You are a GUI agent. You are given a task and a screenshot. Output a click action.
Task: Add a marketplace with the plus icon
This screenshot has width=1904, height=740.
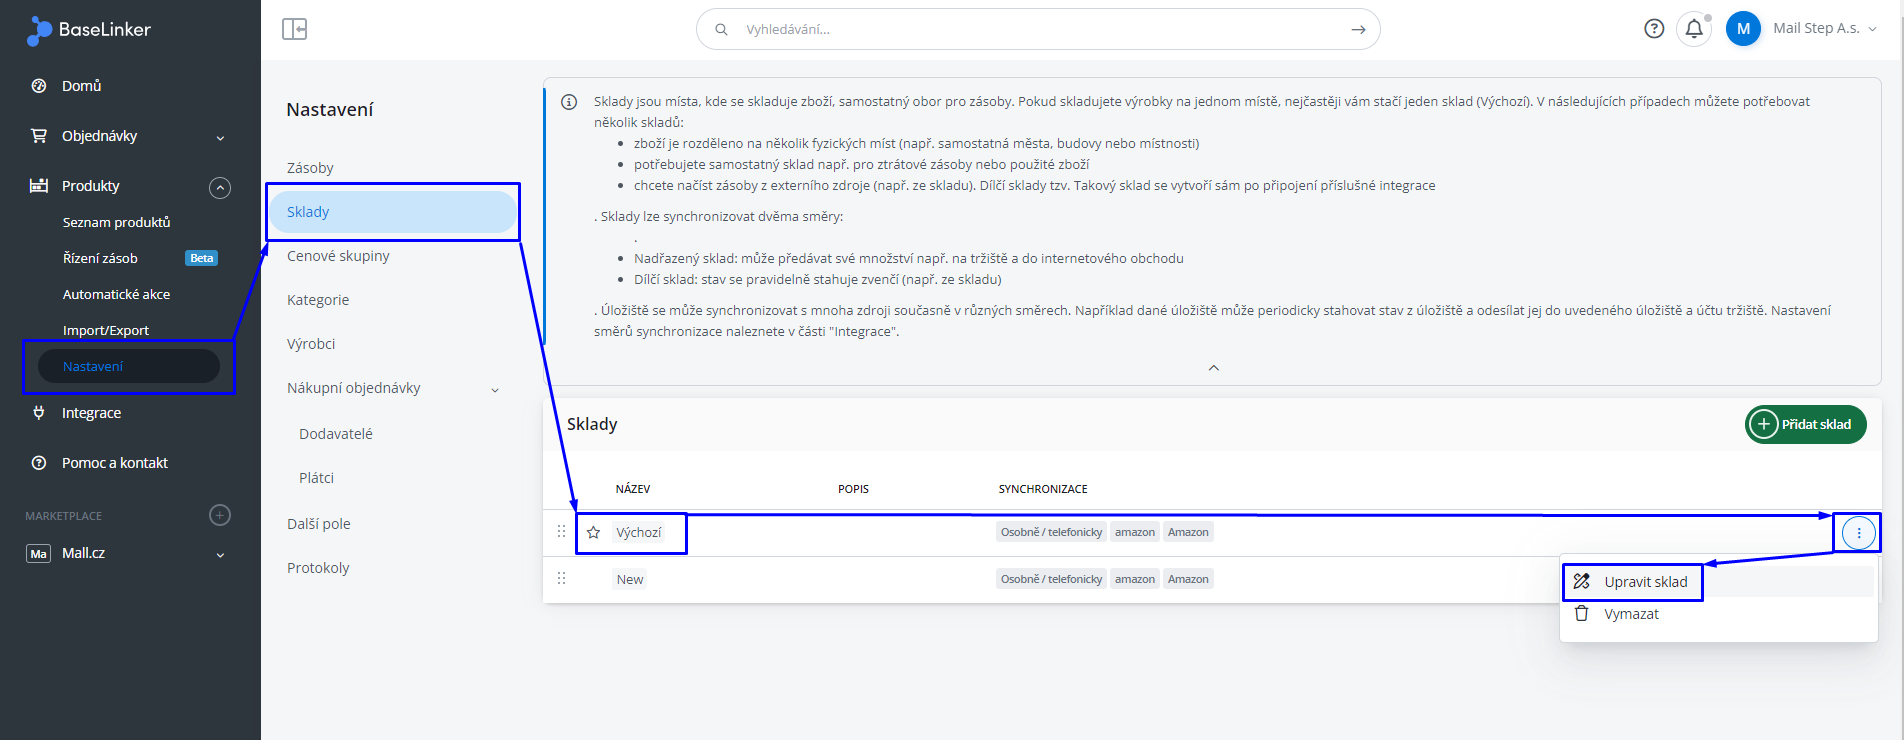[x=220, y=515]
